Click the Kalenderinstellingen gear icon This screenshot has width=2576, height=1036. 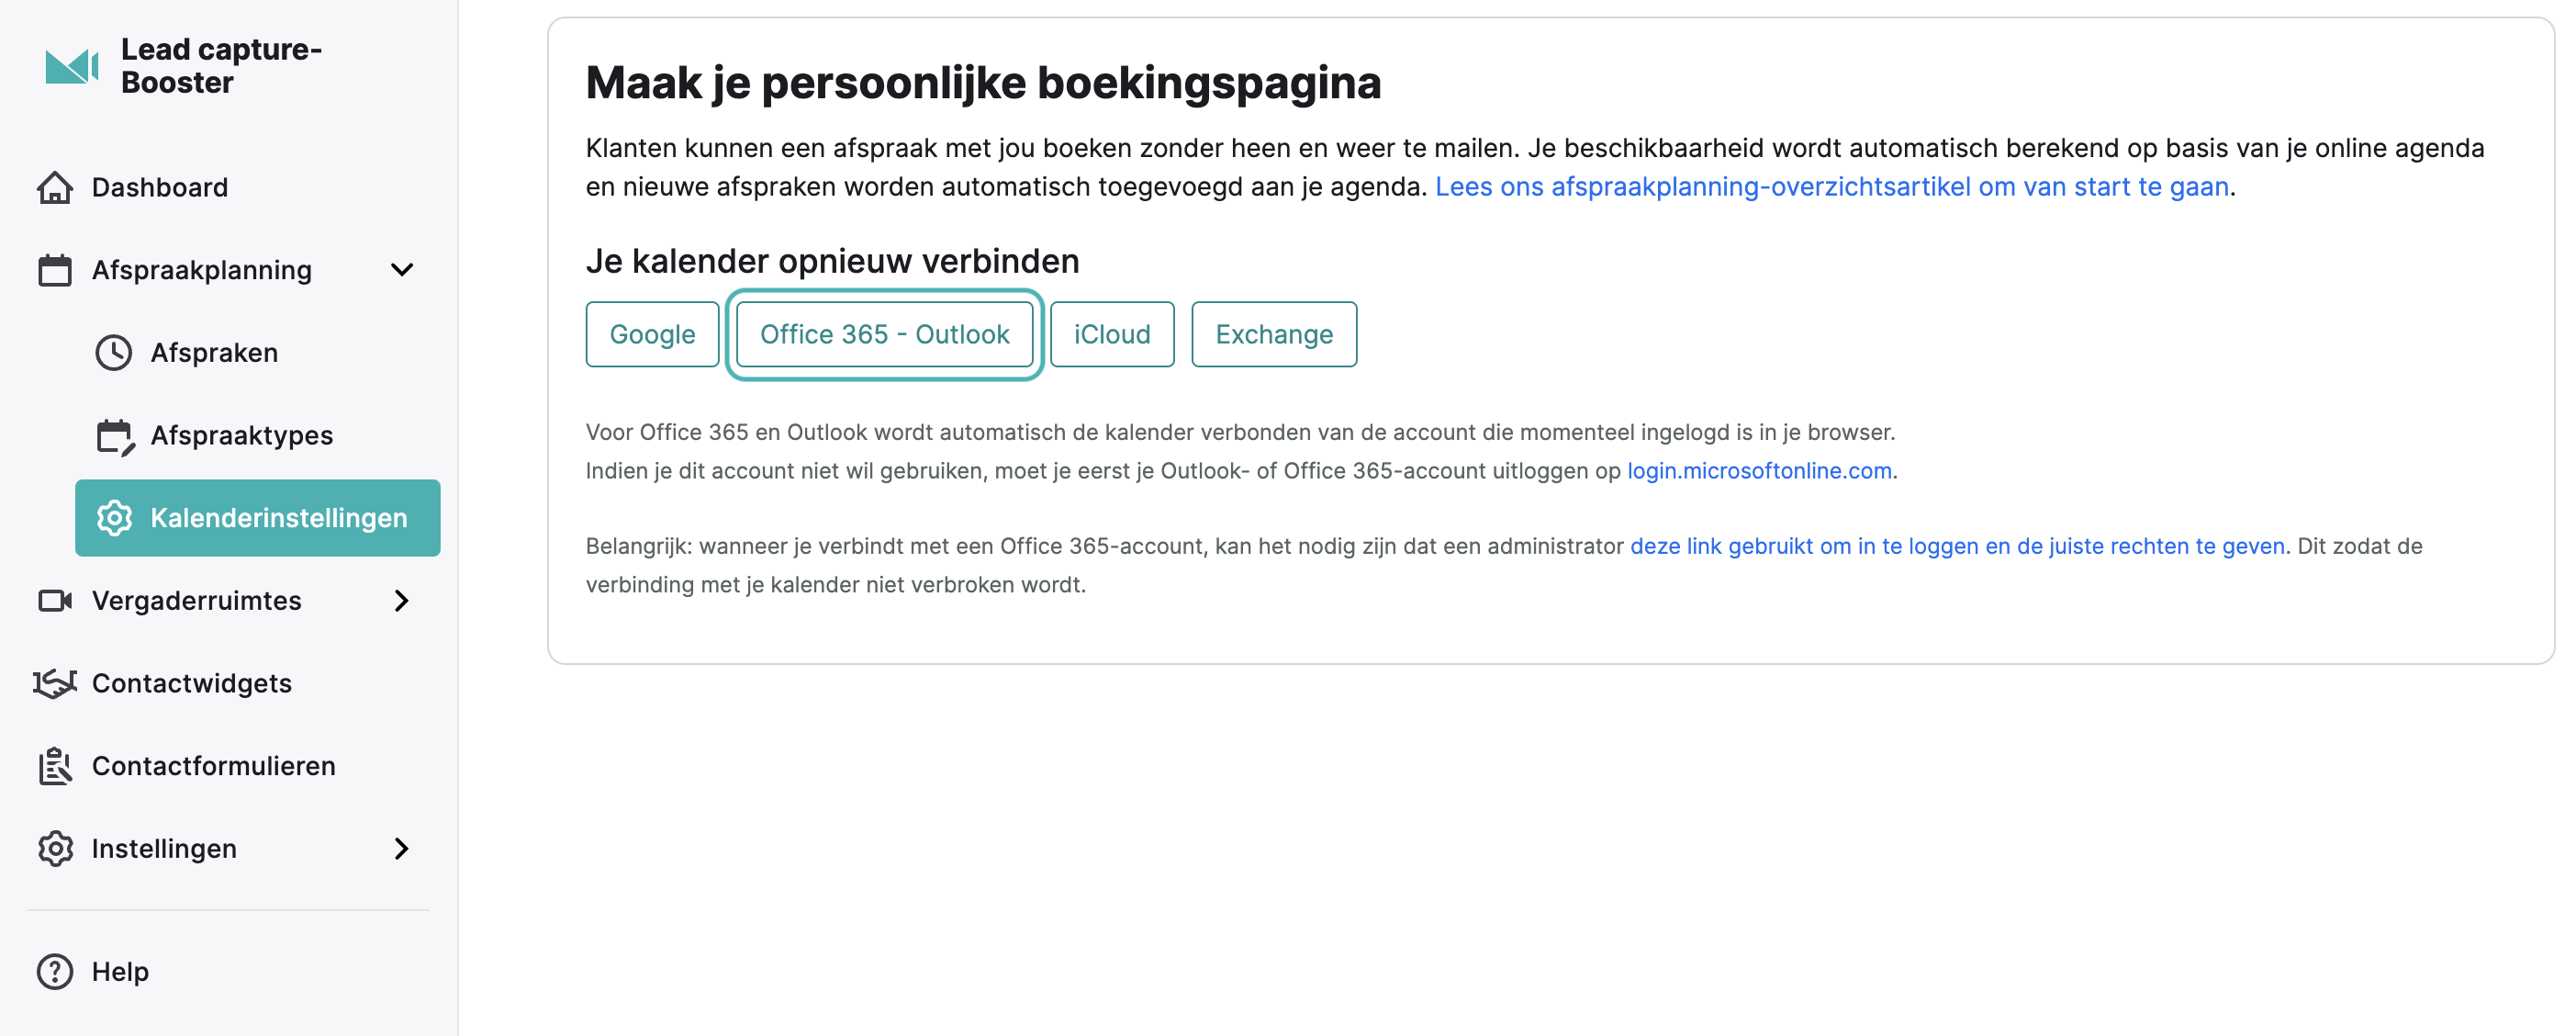114,518
